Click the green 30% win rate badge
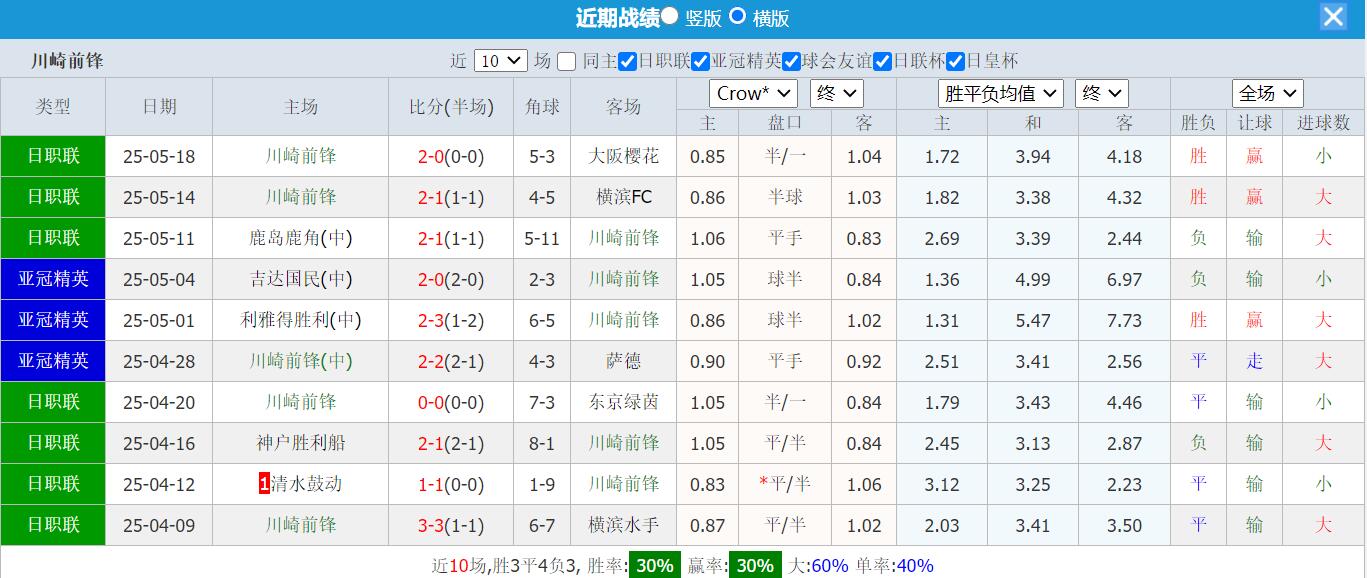The width and height of the screenshot is (1367, 578). pos(654,565)
